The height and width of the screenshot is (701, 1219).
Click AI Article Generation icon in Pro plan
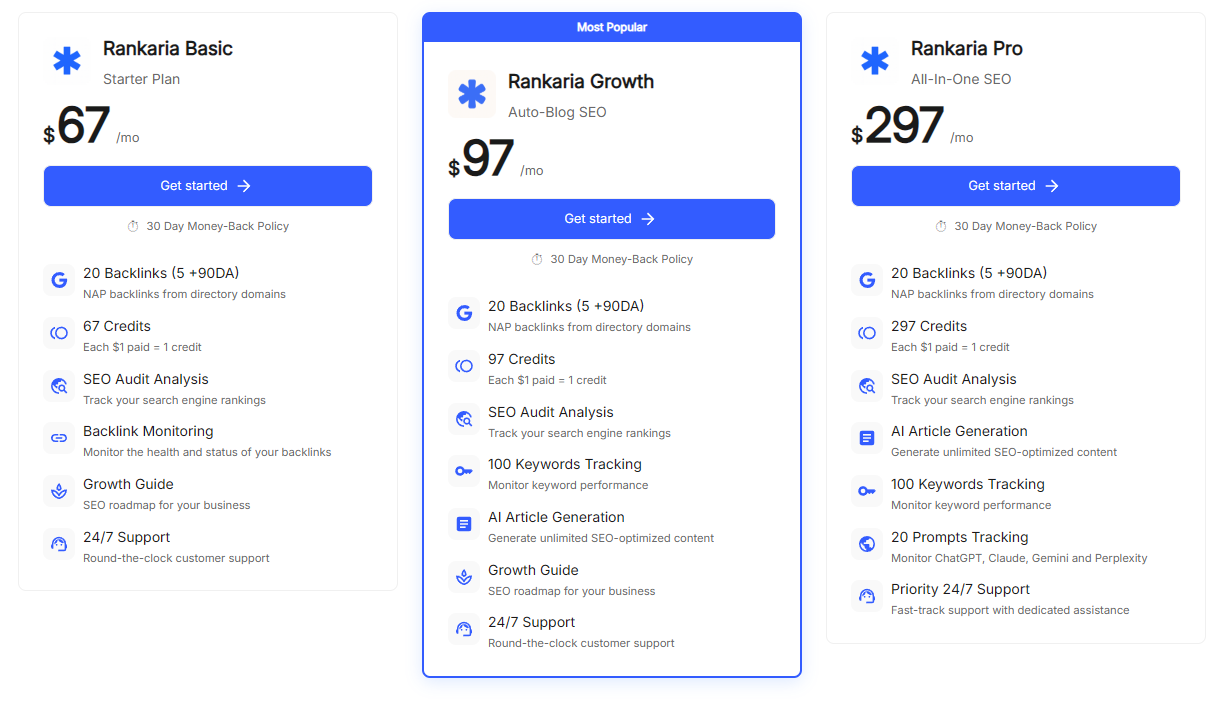tap(867, 438)
